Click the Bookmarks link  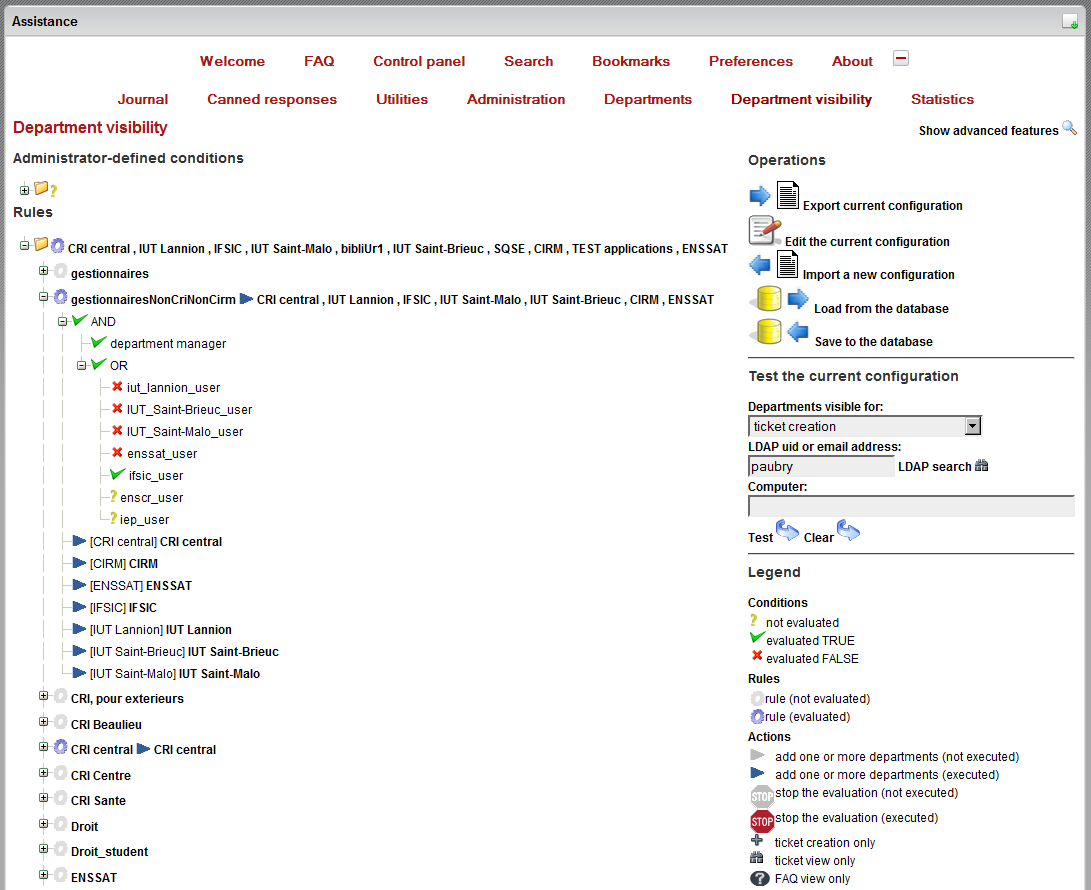pyautogui.click(x=631, y=61)
